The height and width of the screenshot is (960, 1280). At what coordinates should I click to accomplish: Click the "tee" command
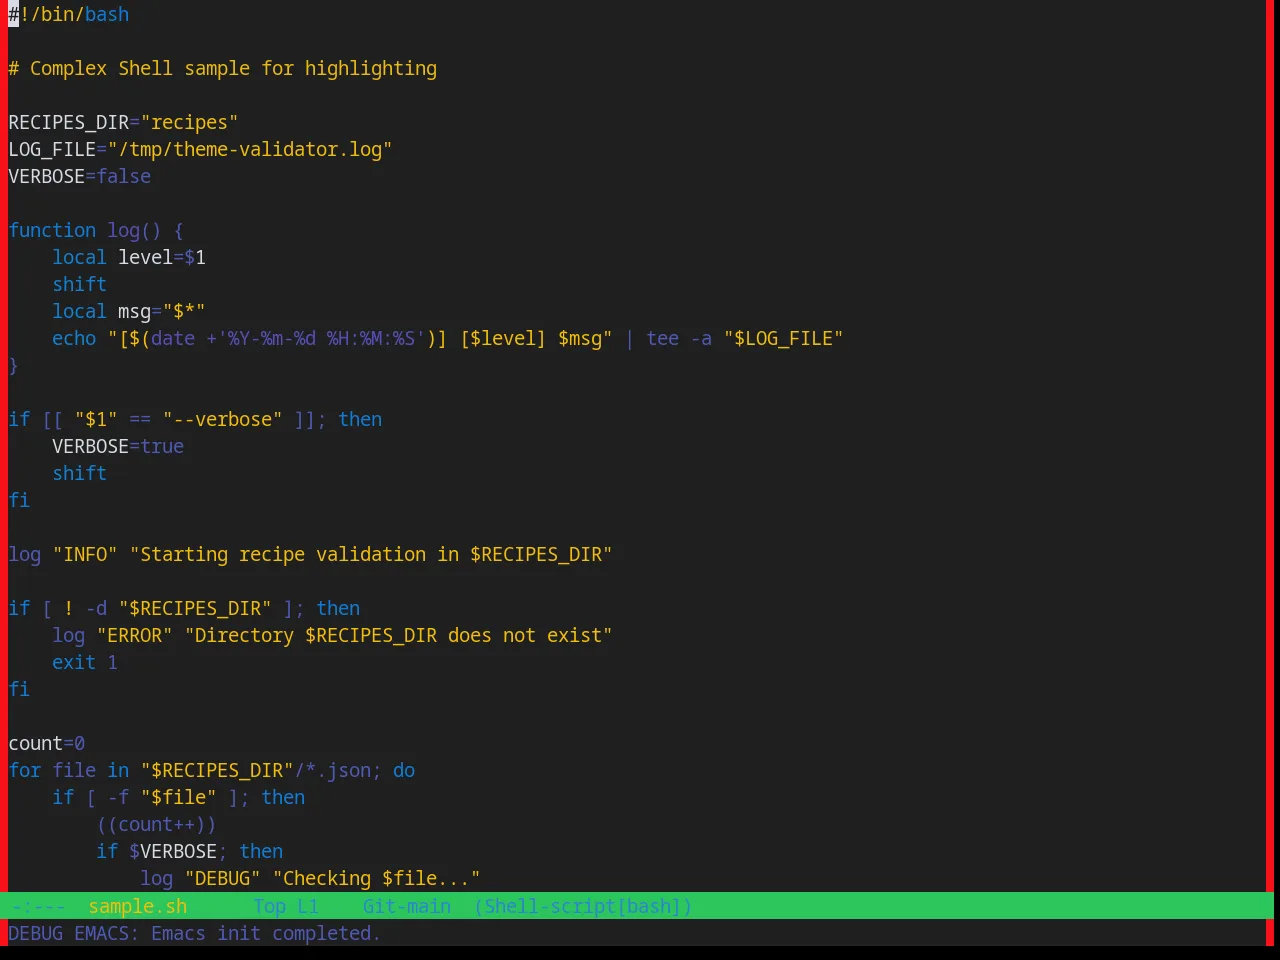[x=663, y=339]
